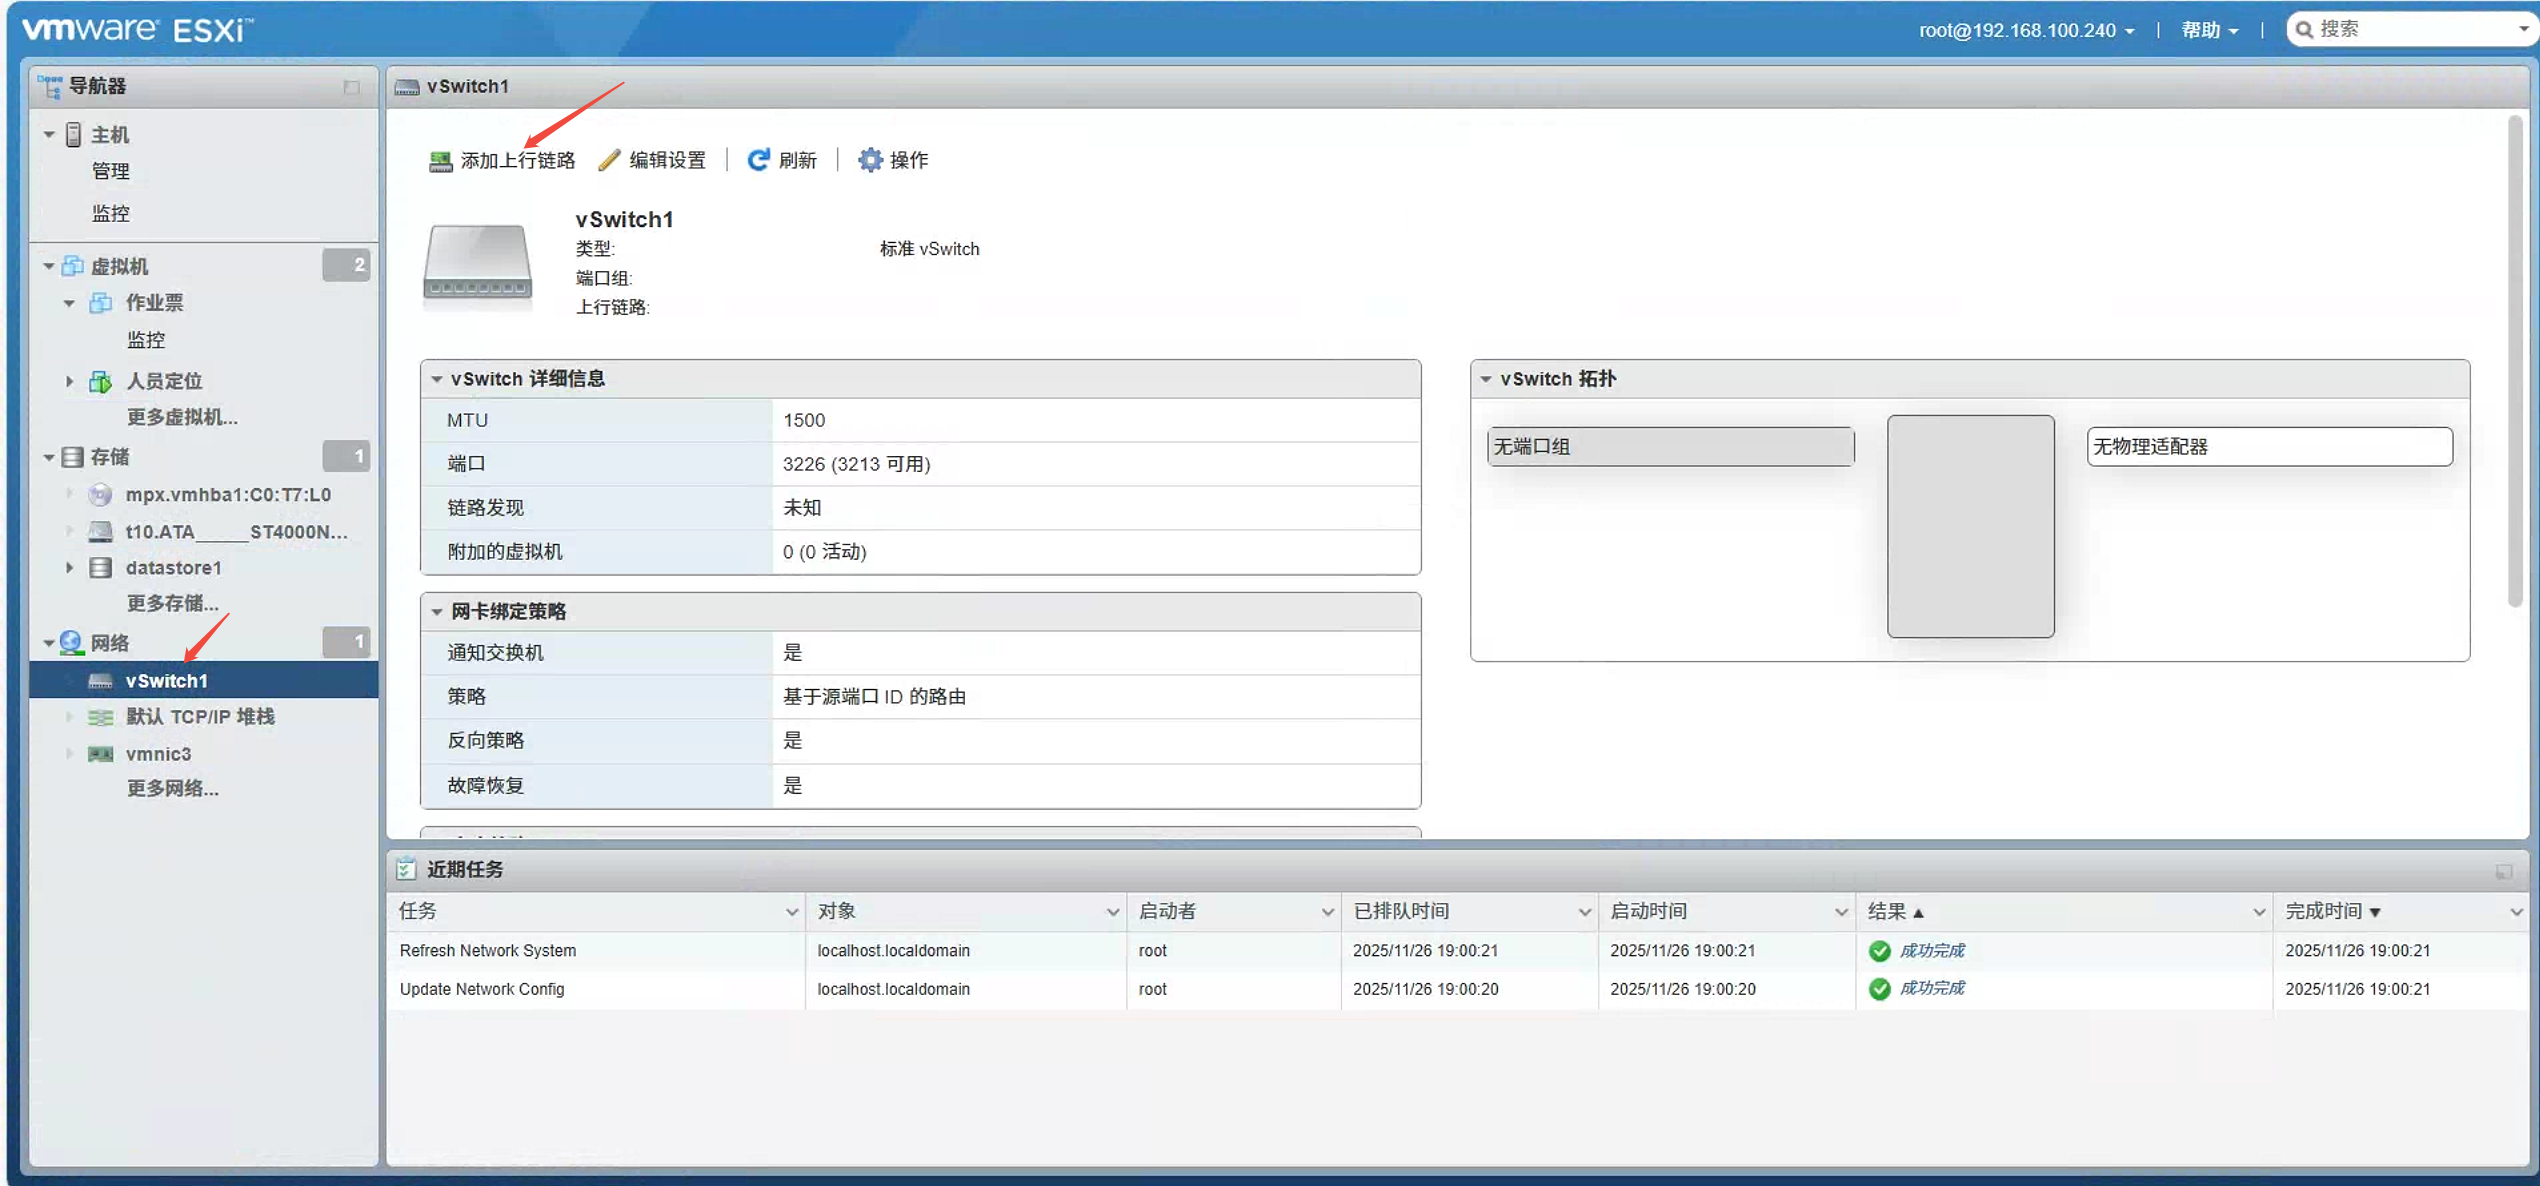This screenshot has height=1186, width=2540.
Task: Select 默认 TCP/IP 堆栈 in navigator
Action: click(x=199, y=717)
